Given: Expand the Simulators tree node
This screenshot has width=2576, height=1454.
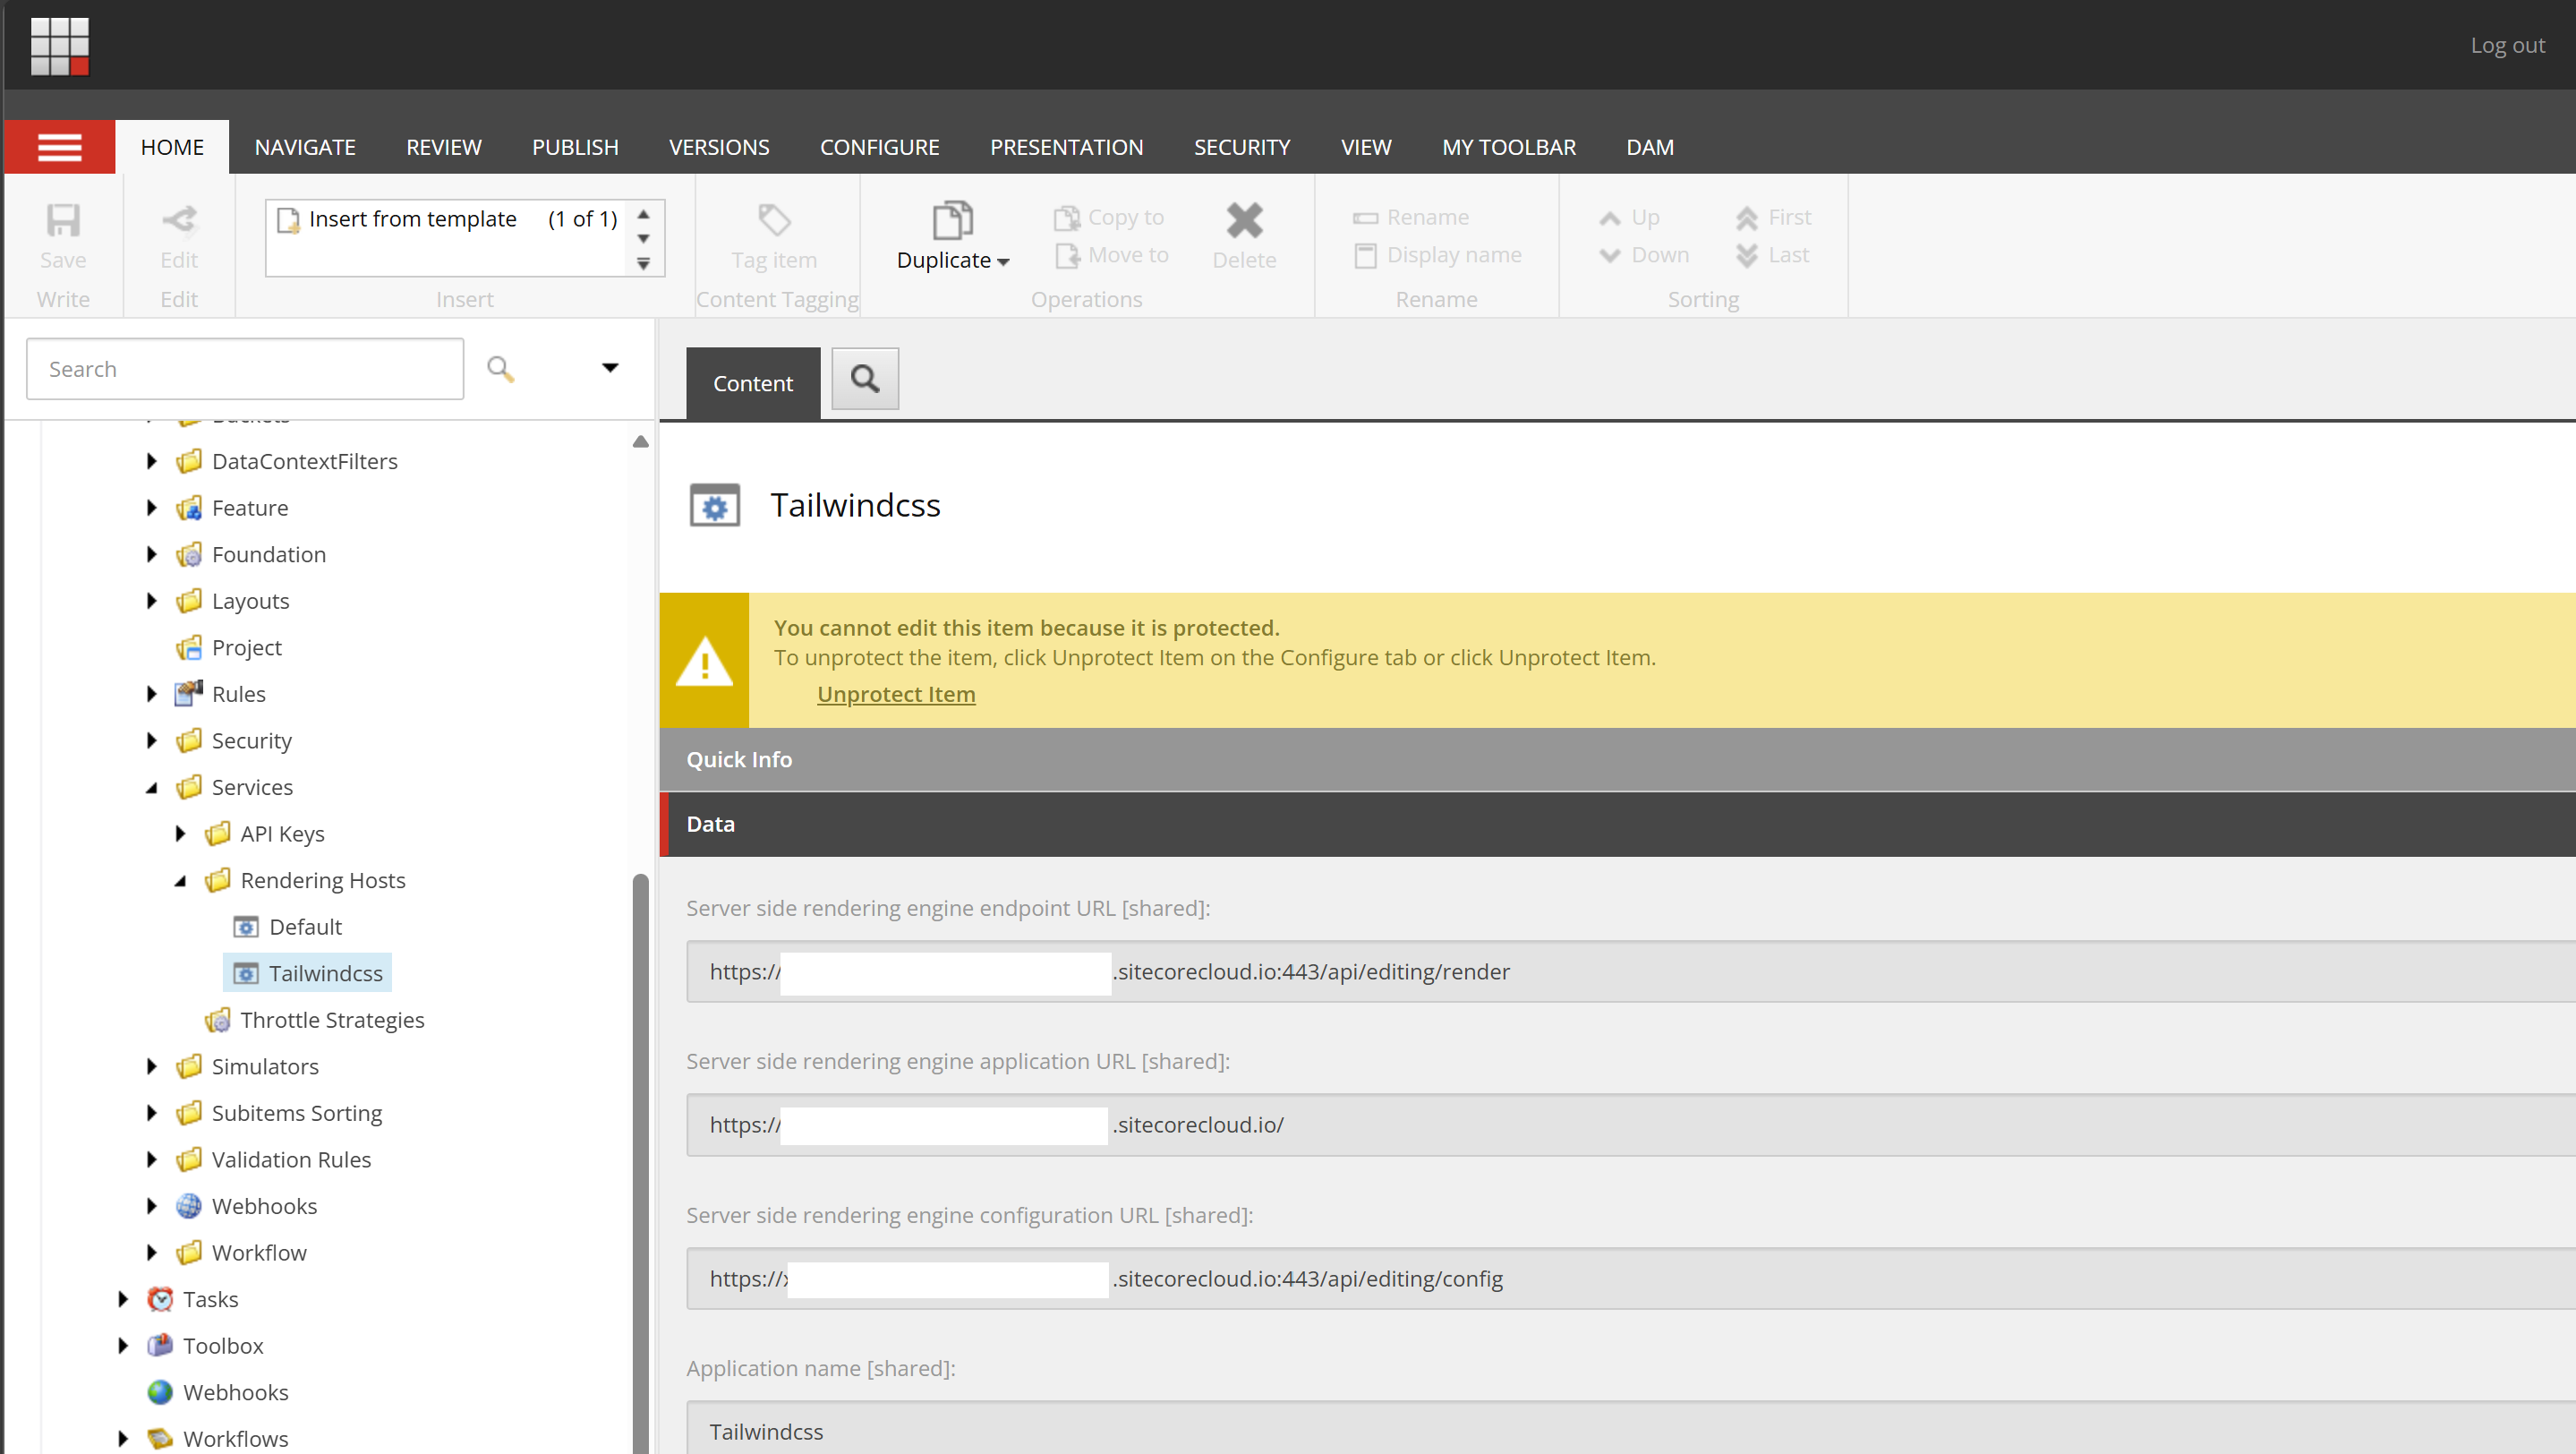Looking at the screenshot, I should click(152, 1067).
